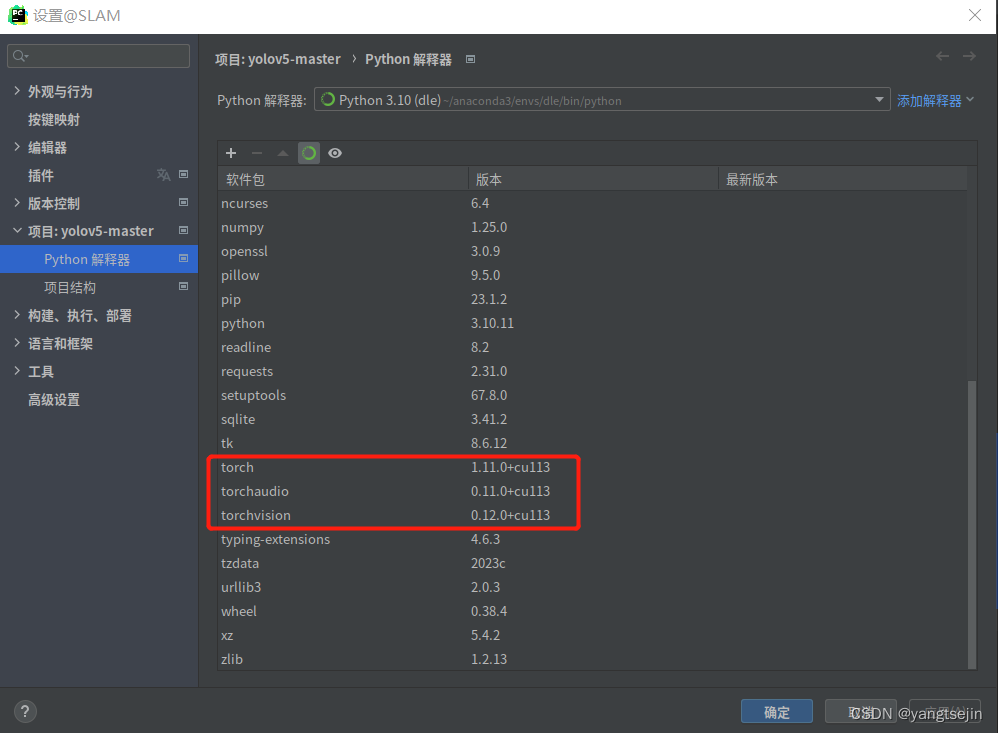The width and height of the screenshot is (998, 733).
Task: Select the pillow package row
Action: [x=592, y=275]
